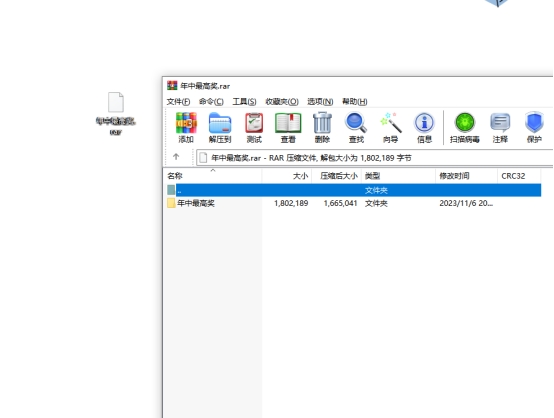The width and height of the screenshot is (554, 418).
Task: Click the 保护 (Protect) shield icon
Action: coord(534,128)
